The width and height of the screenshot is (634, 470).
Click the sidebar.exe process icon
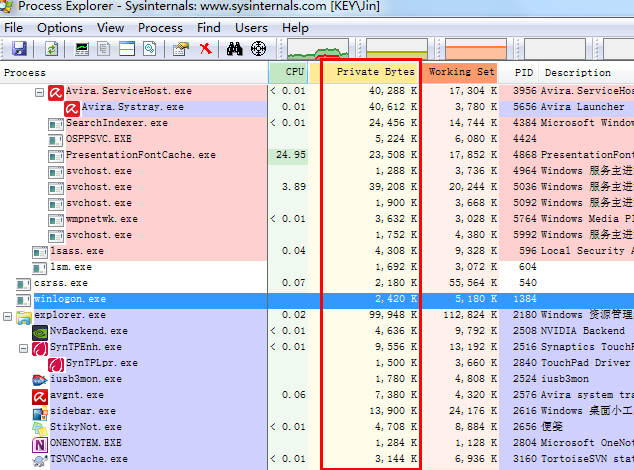[x=40, y=413]
